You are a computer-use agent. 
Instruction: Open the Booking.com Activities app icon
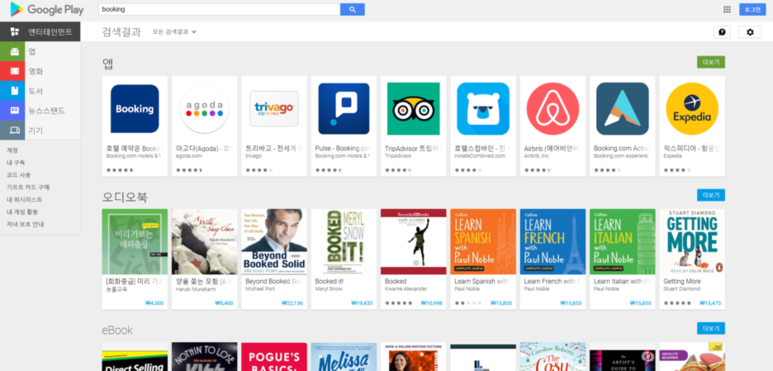622,109
